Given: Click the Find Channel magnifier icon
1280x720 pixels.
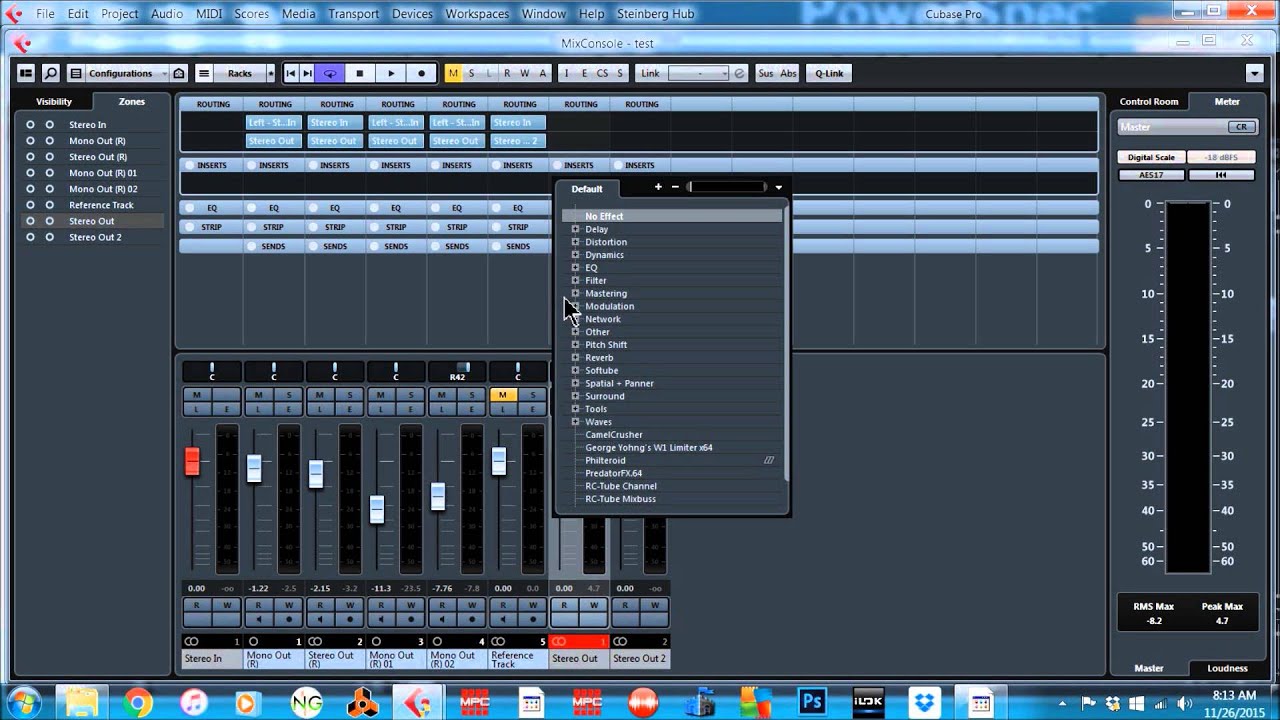Looking at the screenshot, I should [51, 73].
